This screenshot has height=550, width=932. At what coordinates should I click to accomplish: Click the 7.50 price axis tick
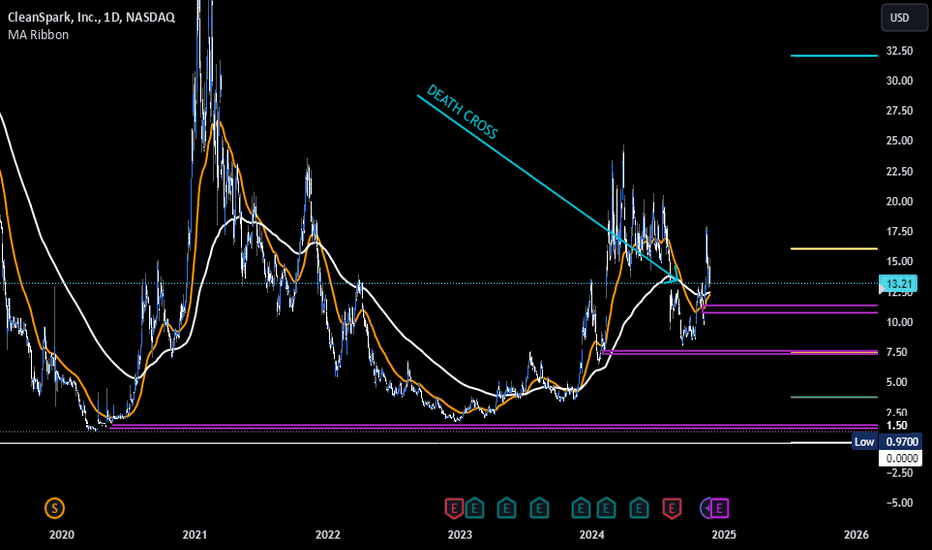pyautogui.click(x=896, y=352)
